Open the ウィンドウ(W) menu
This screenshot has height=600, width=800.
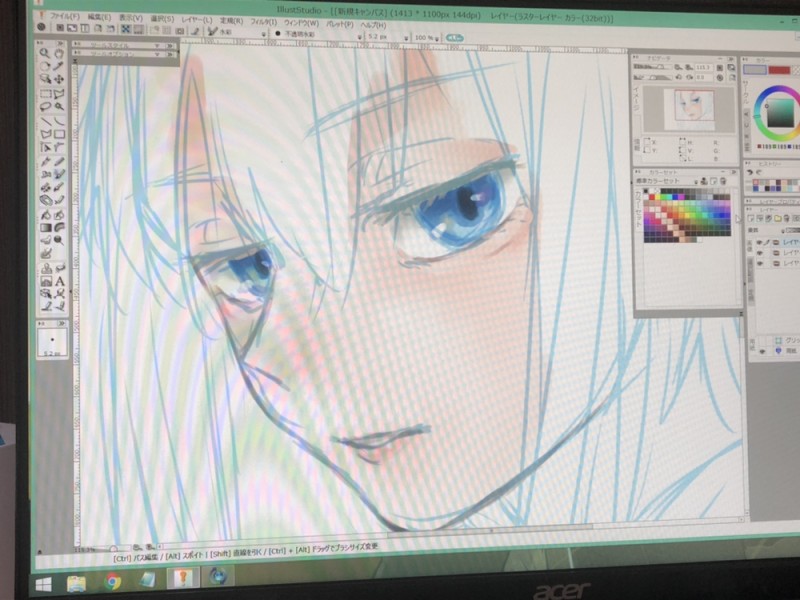point(301,22)
